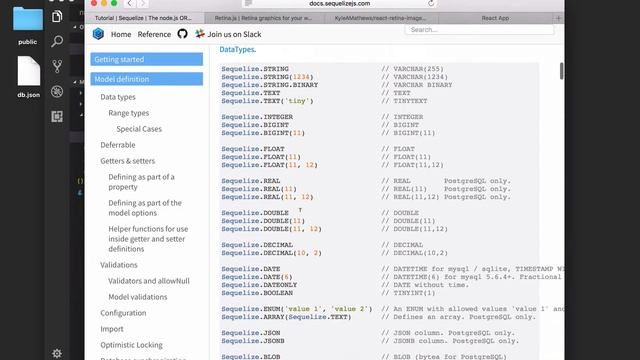Open the Model definition section
Image resolution: width=640 pixels, height=360 pixels.
[x=147, y=79]
